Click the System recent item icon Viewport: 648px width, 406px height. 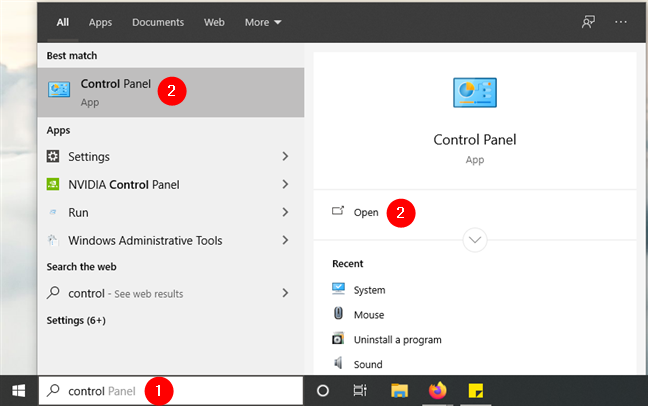pos(338,288)
